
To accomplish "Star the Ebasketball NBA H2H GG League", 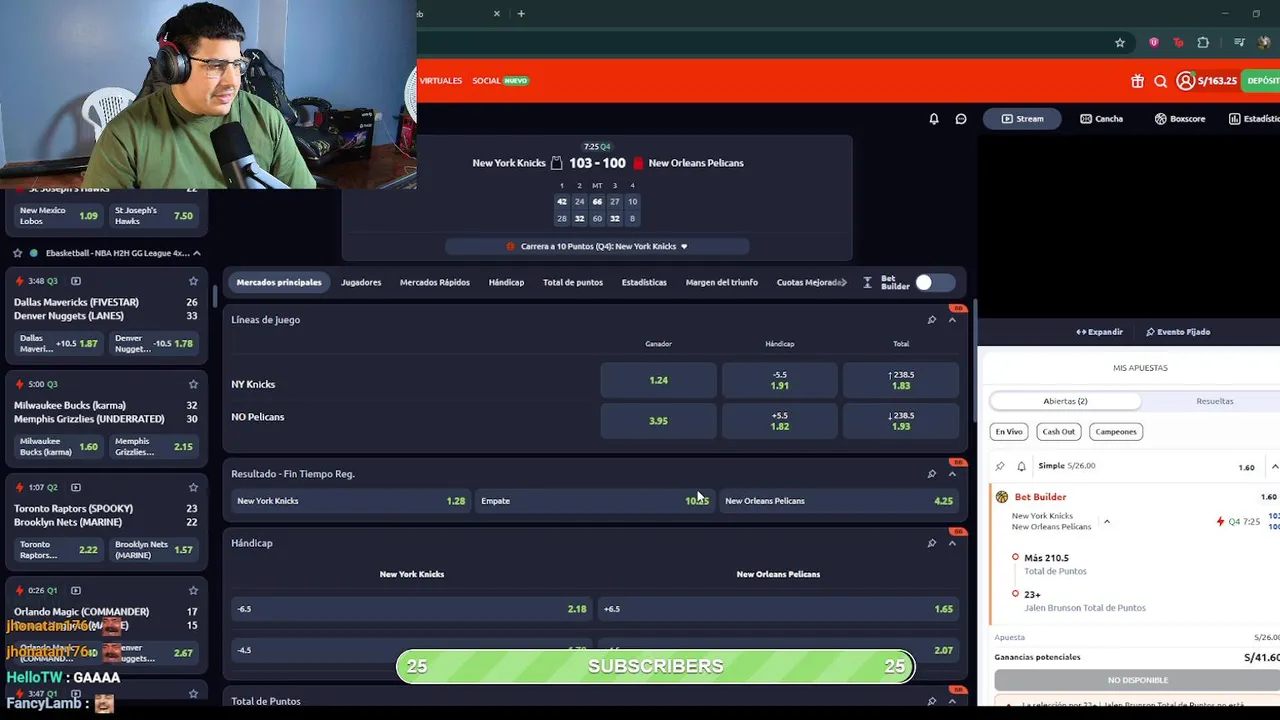I will pos(17,253).
